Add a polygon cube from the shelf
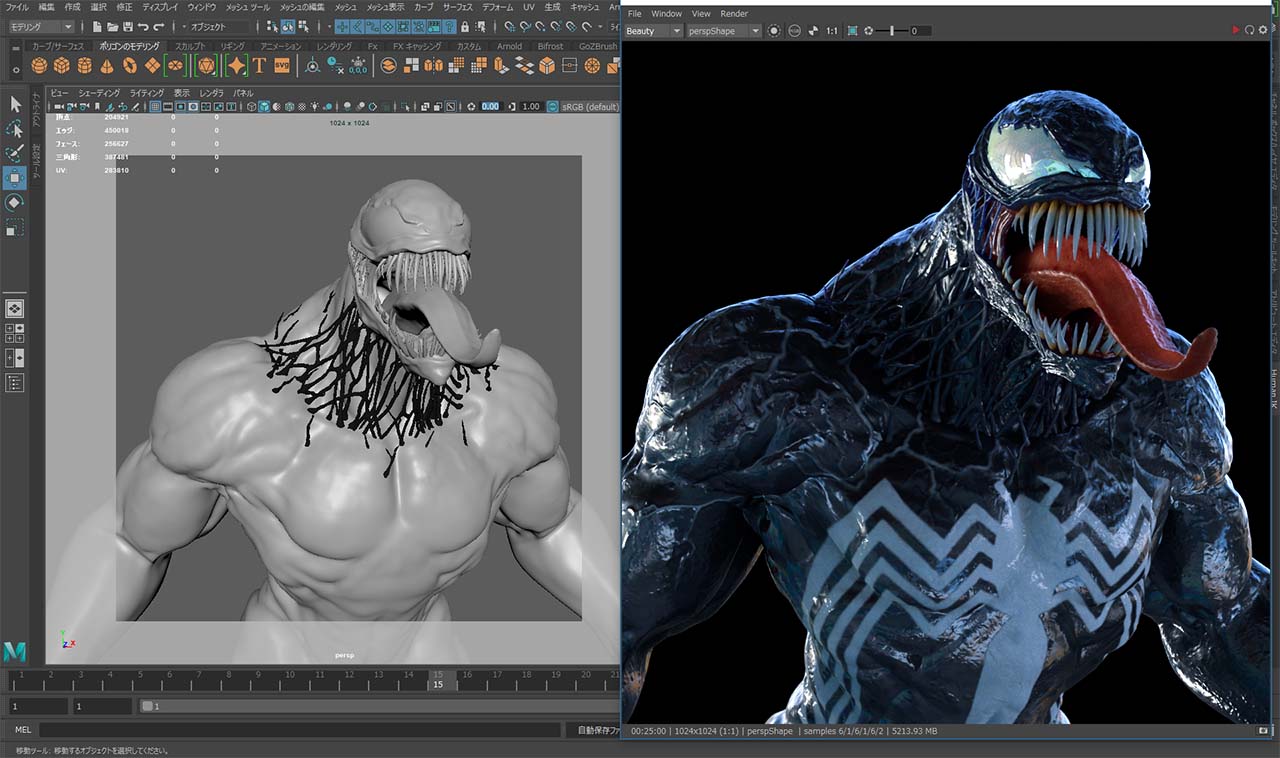The width and height of the screenshot is (1280, 758). [62, 66]
